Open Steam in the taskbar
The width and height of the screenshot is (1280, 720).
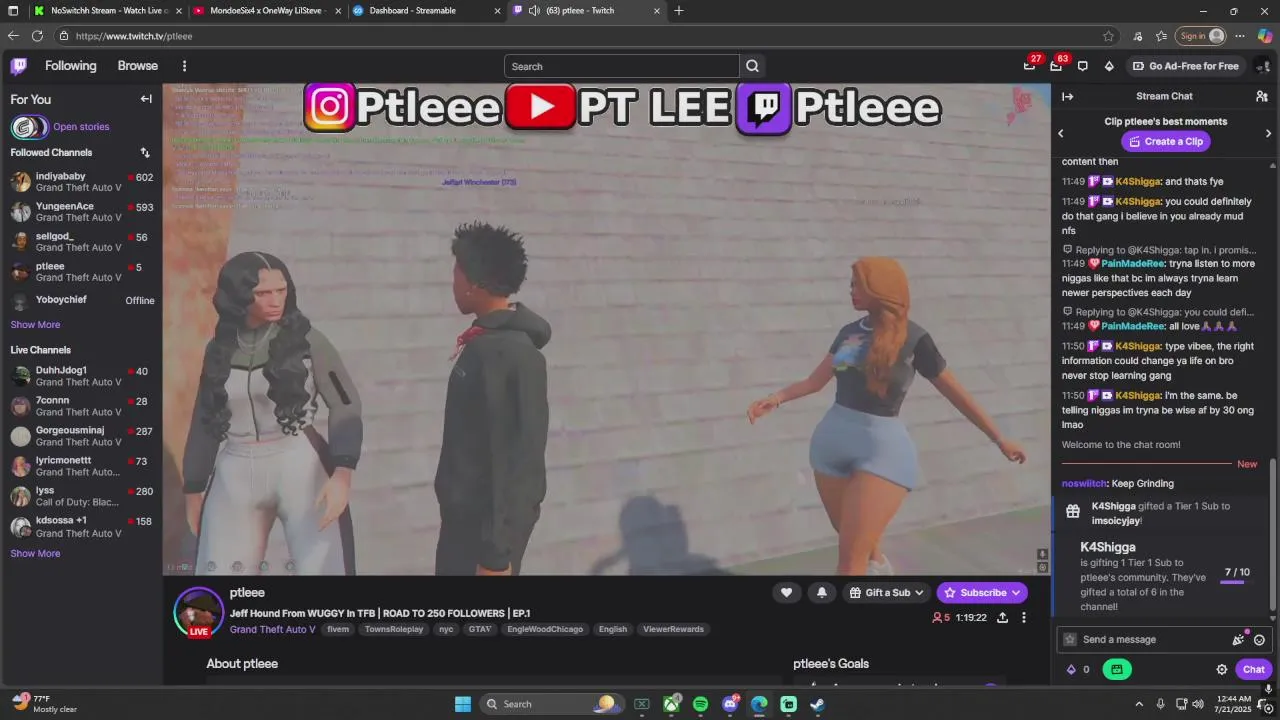click(x=817, y=704)
